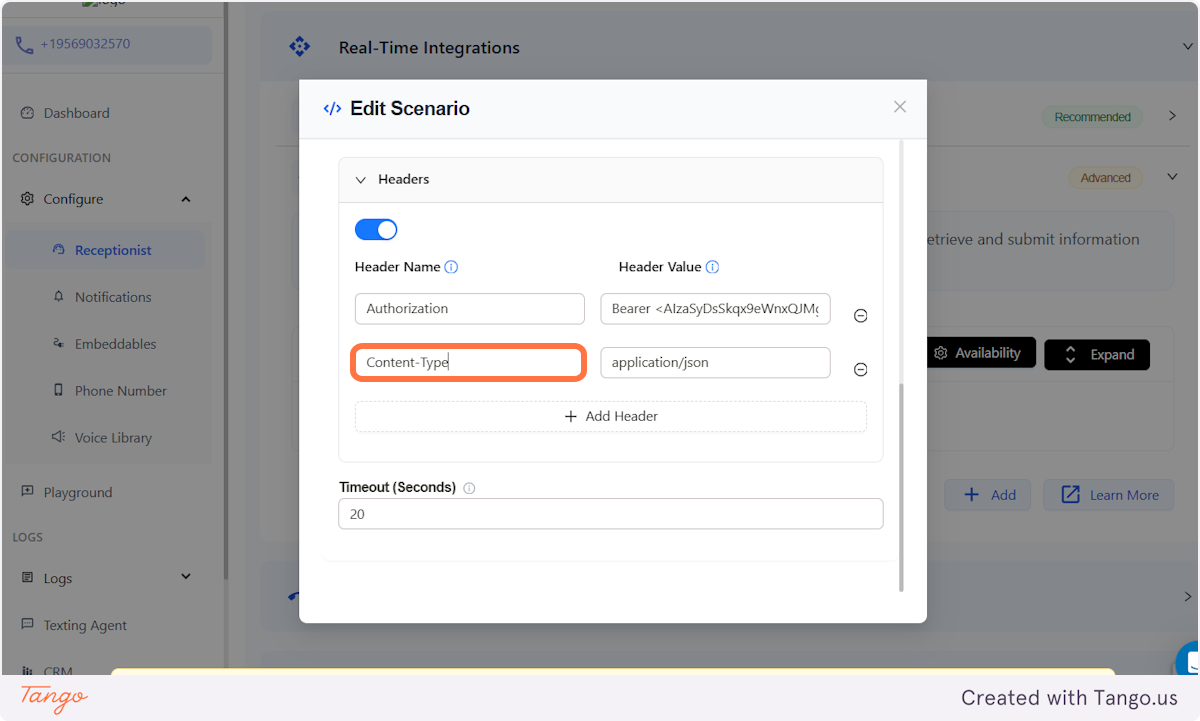Expand the Logs menu chevron
Viewport: 1200px width, 721px height.
pyautogui.click(x=185, y=577)
